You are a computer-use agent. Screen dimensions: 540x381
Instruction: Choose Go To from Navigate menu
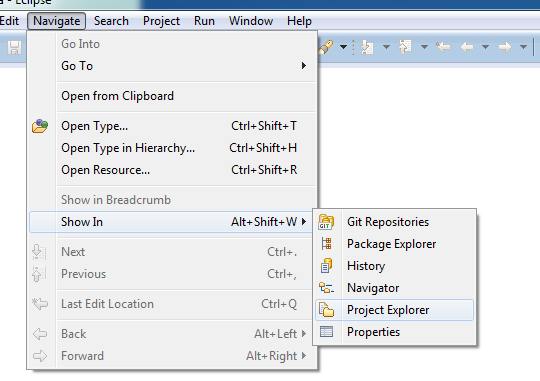pos(173,66)
